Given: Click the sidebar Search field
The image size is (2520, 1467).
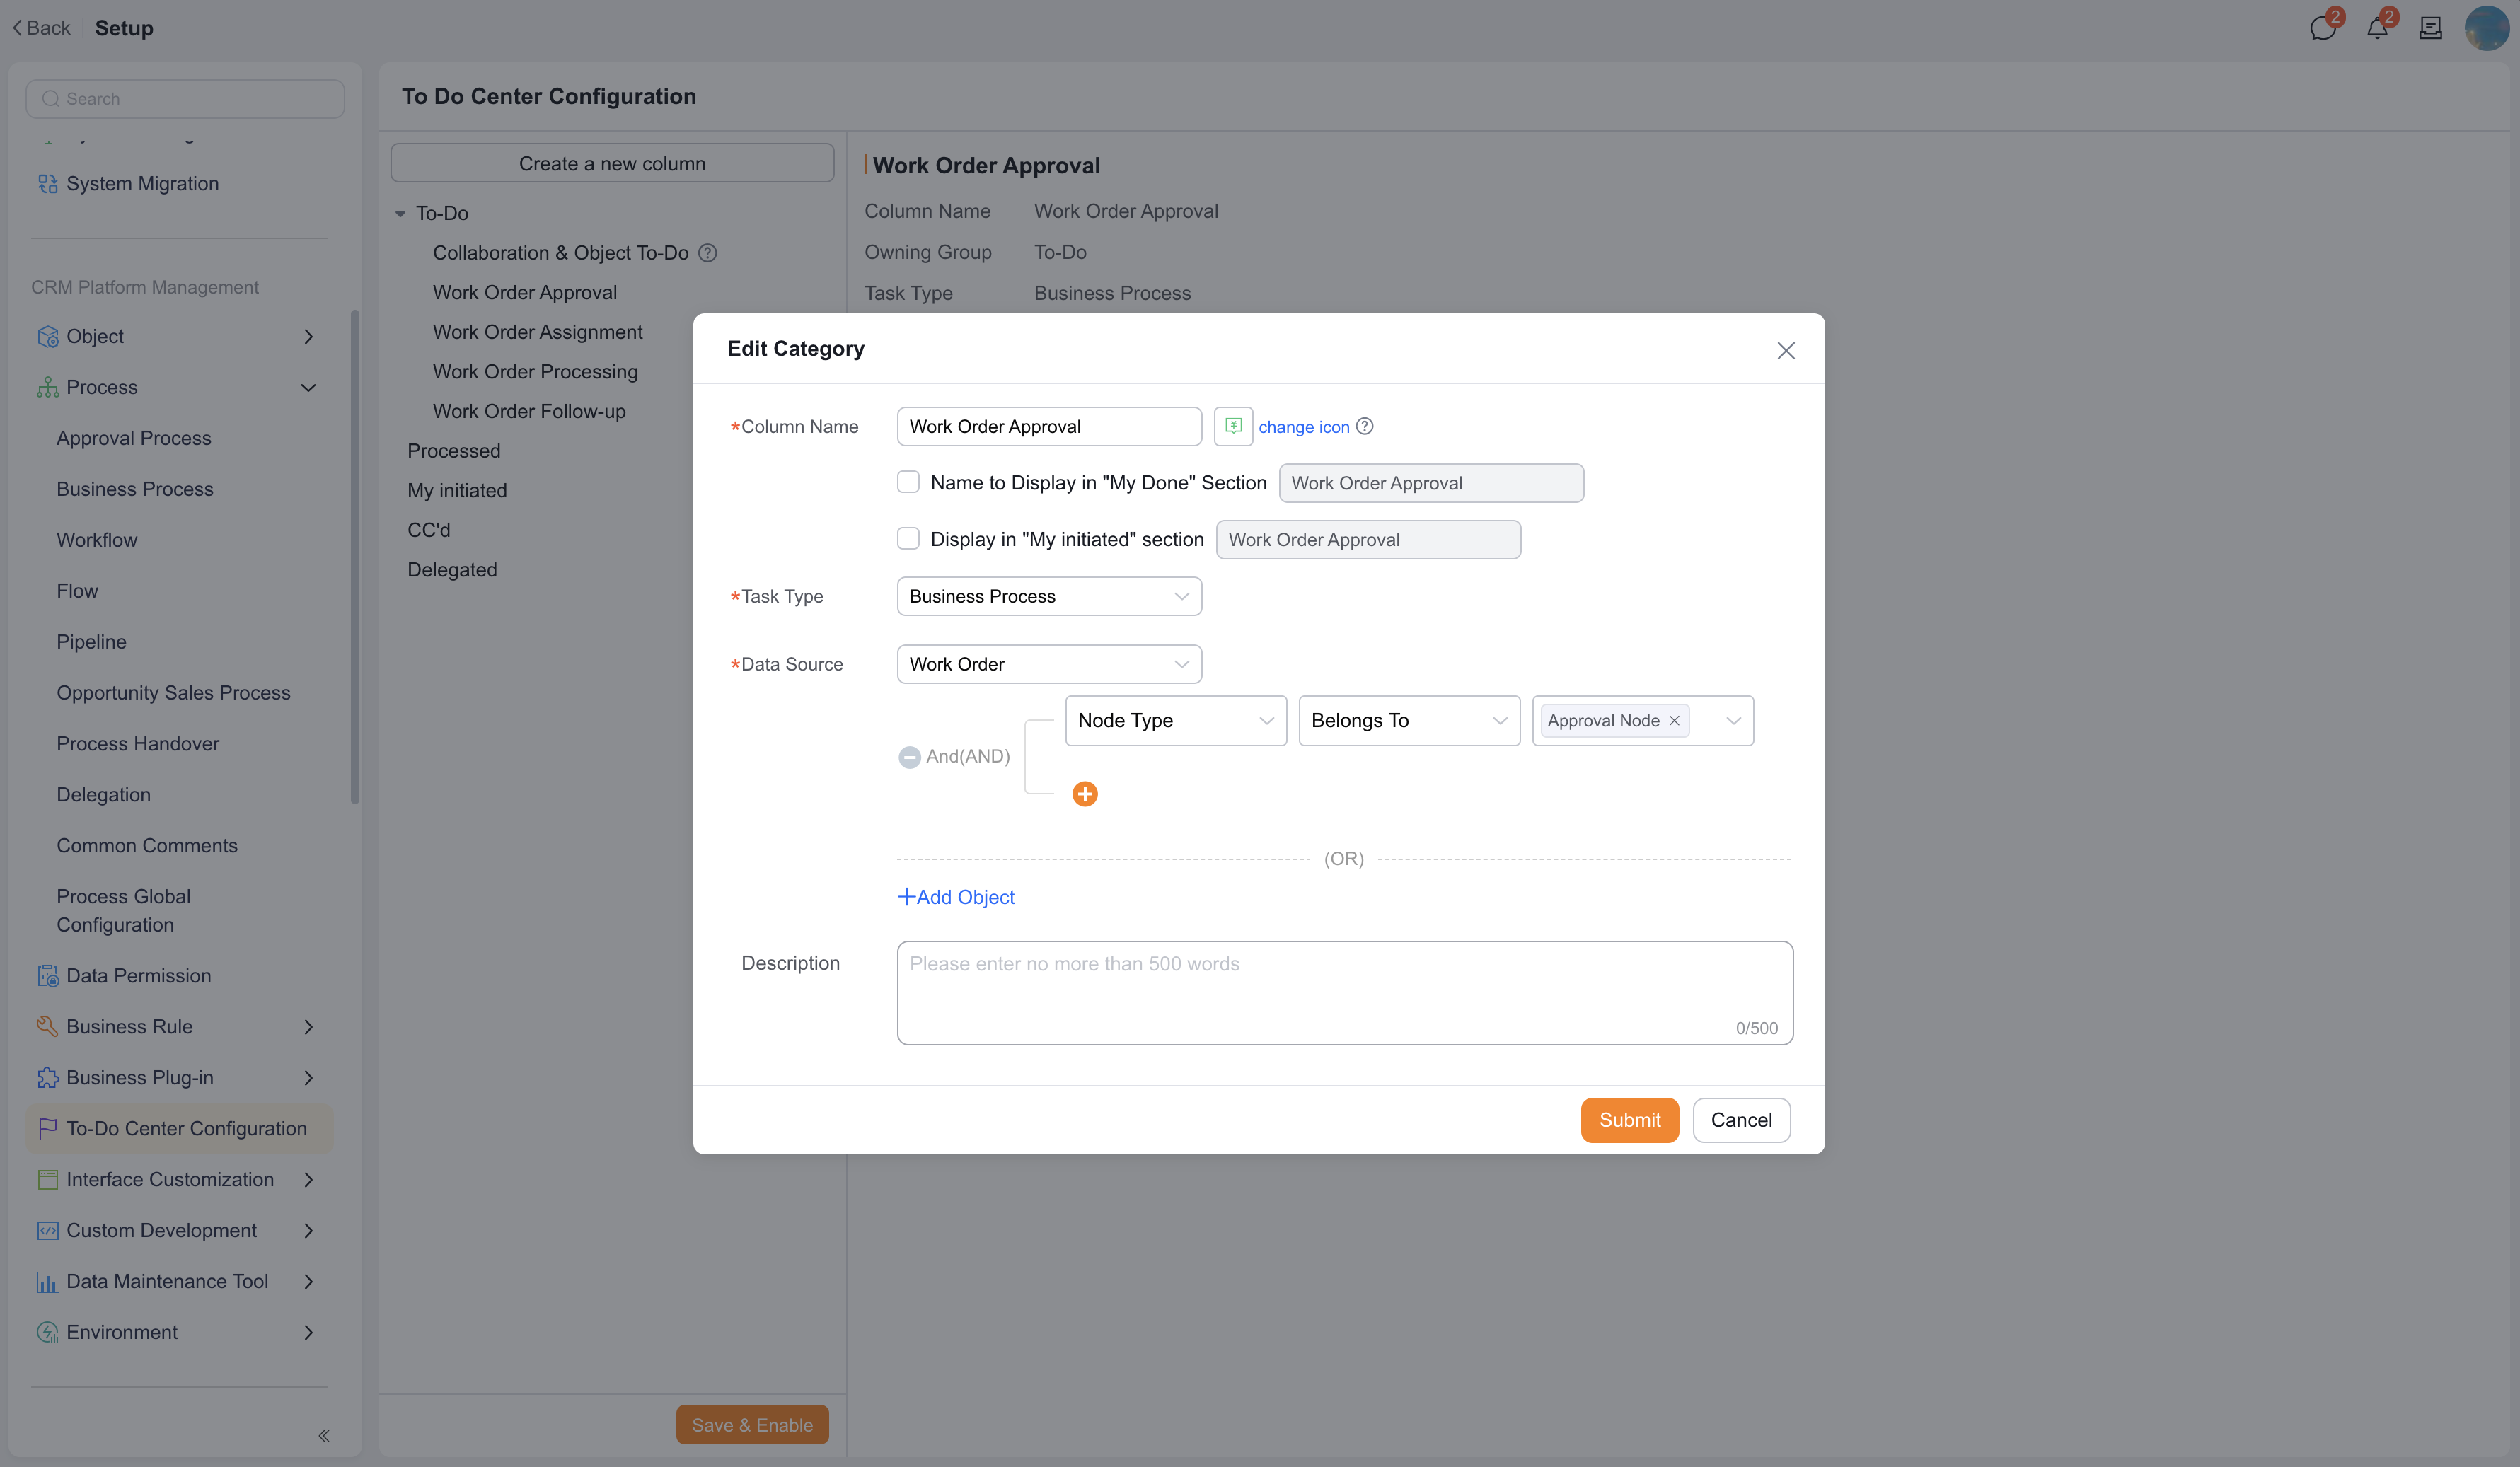Looking at the screenshot, I should click(185, 98).
